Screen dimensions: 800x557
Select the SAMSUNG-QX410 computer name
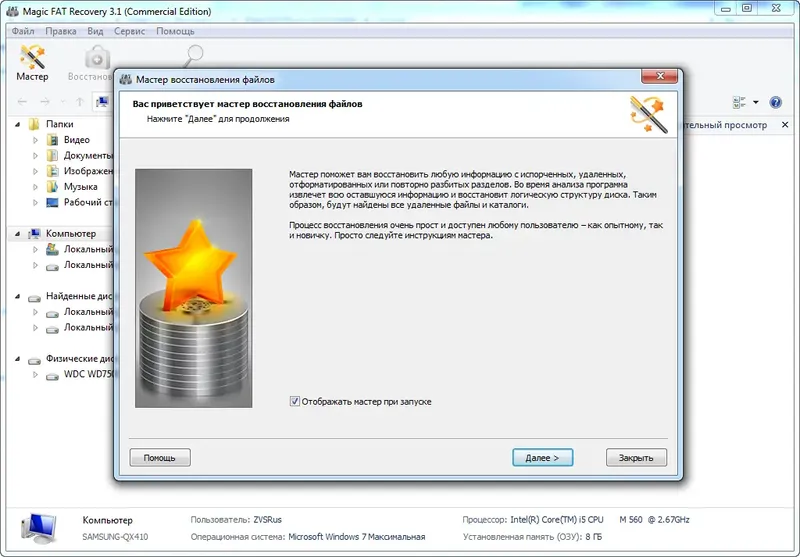pos(115,537)
